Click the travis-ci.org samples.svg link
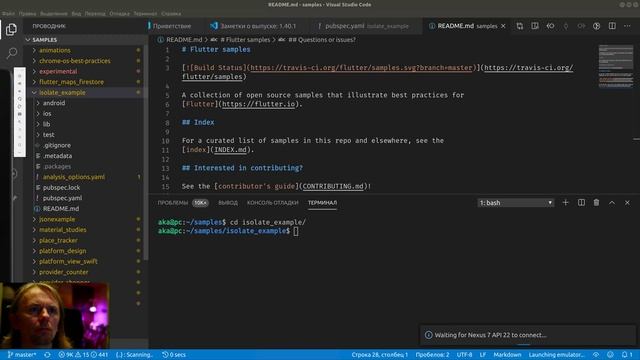640x360 pixels. [361, 68]
